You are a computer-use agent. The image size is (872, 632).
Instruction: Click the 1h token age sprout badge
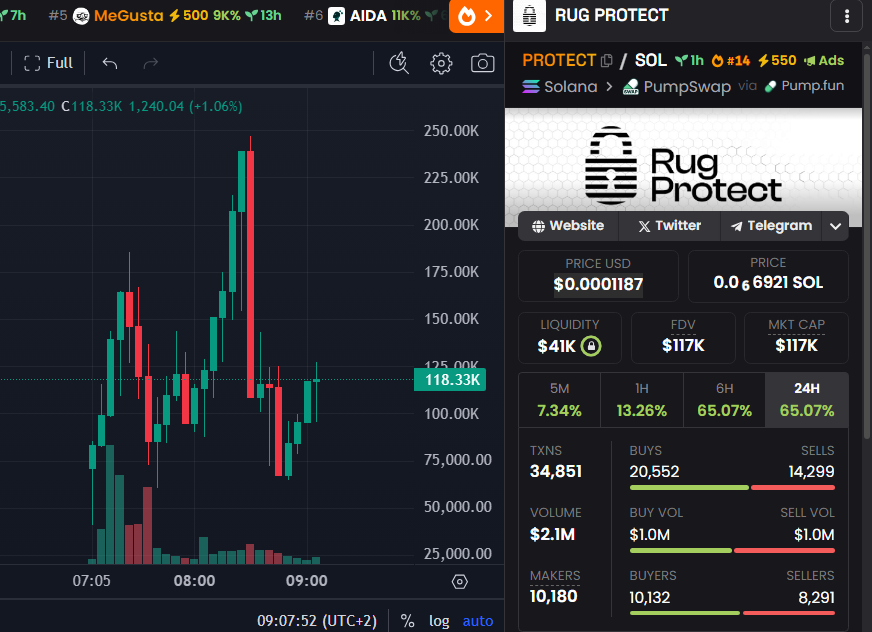coord(690,61)
